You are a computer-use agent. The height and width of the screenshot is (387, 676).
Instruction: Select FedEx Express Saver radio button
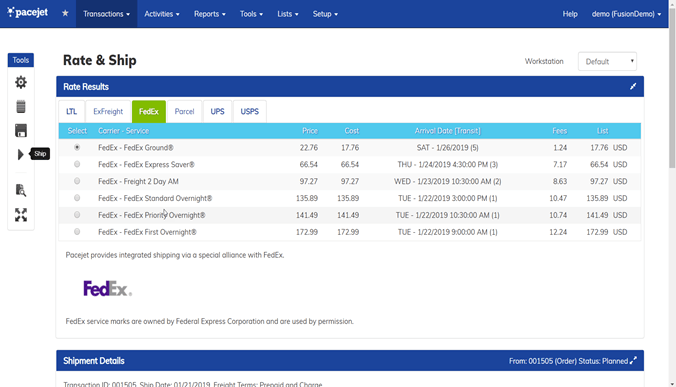tap(77, 164)
